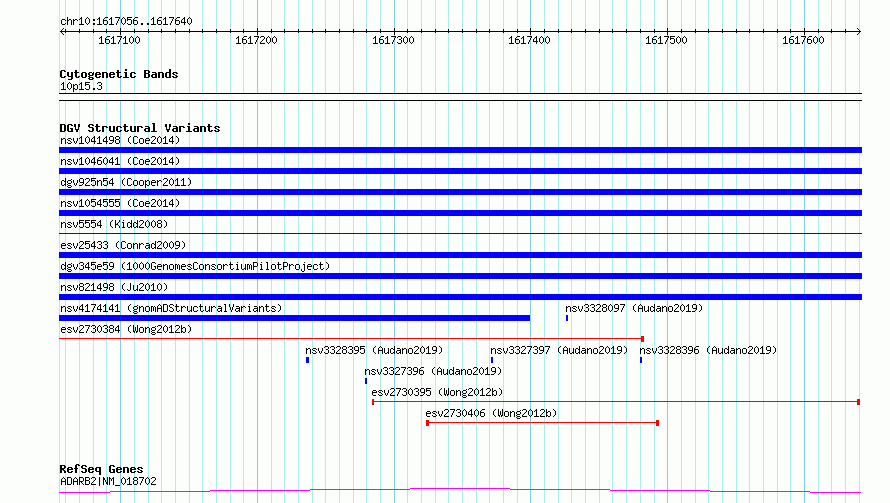
Task: Click the blue nsv3328395 marker
Action: click(308, 360)
